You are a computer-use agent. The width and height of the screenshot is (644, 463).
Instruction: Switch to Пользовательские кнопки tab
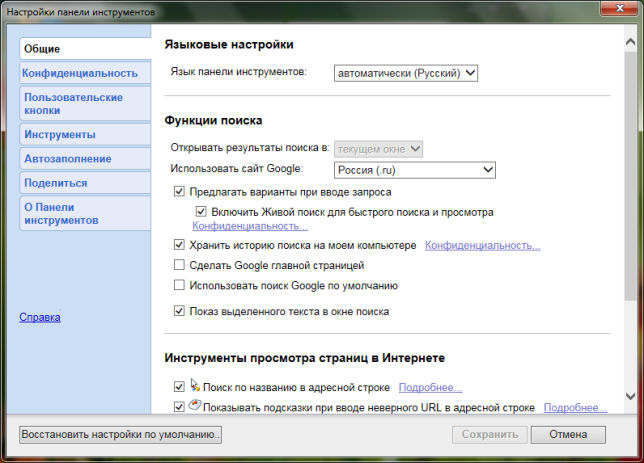click(x=72, y=103)
